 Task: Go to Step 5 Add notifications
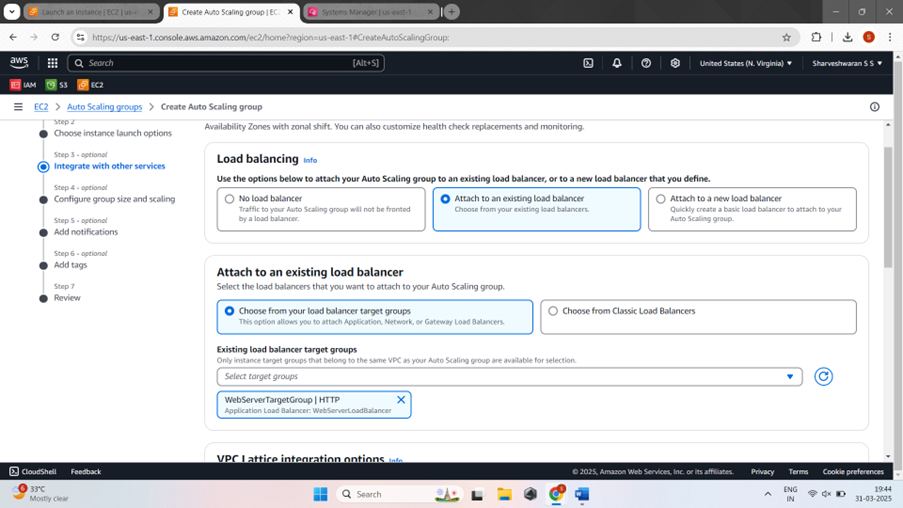pos(86,232)
